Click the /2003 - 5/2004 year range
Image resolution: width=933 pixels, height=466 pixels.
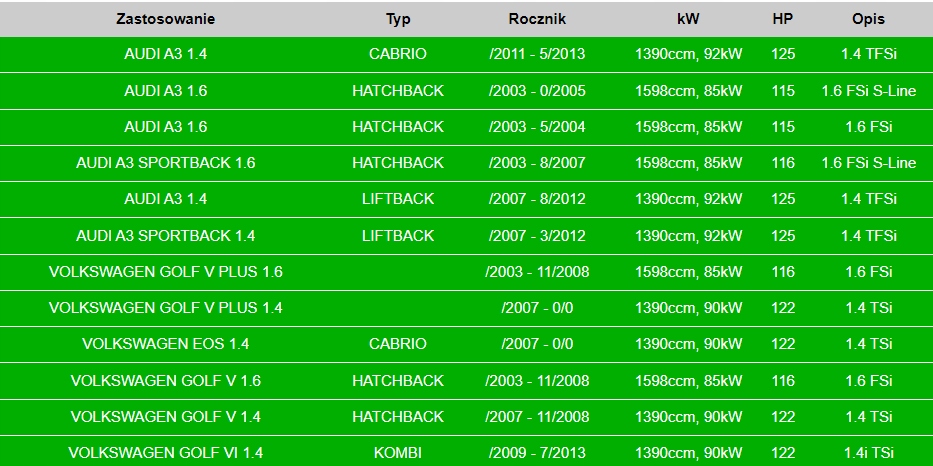point(537,127)
